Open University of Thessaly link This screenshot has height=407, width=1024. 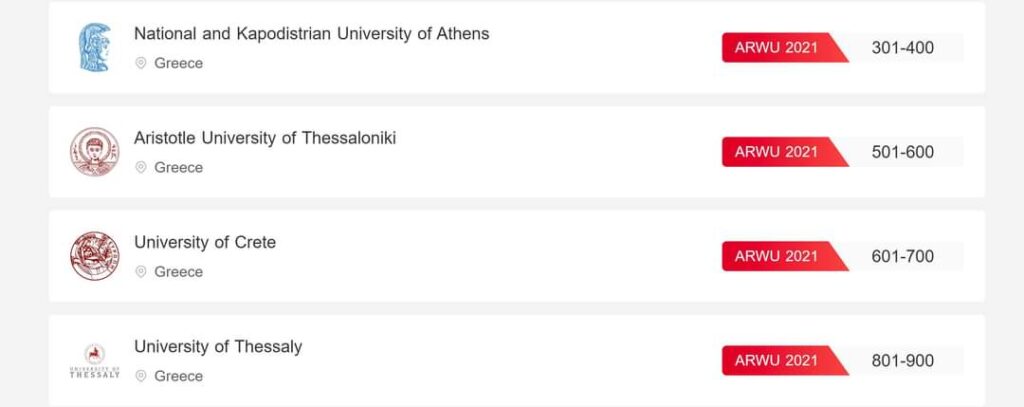(218, 347)
